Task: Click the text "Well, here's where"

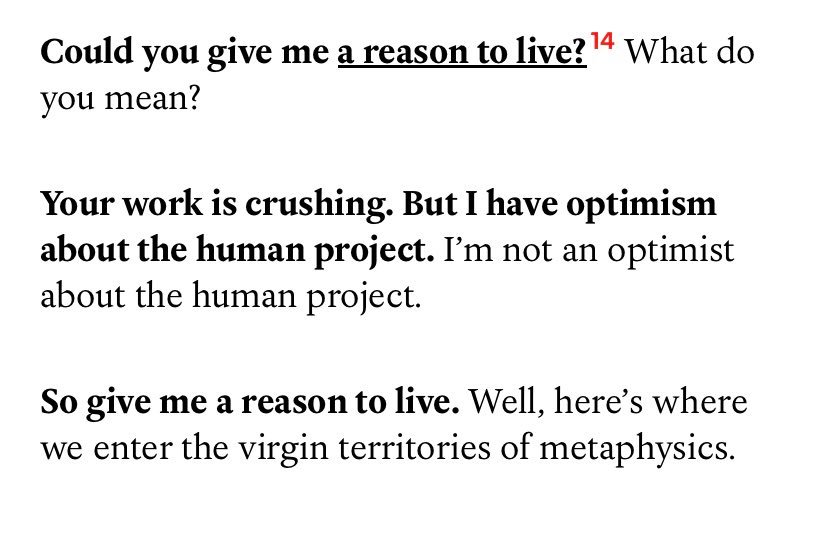Action: click(608, 401)
